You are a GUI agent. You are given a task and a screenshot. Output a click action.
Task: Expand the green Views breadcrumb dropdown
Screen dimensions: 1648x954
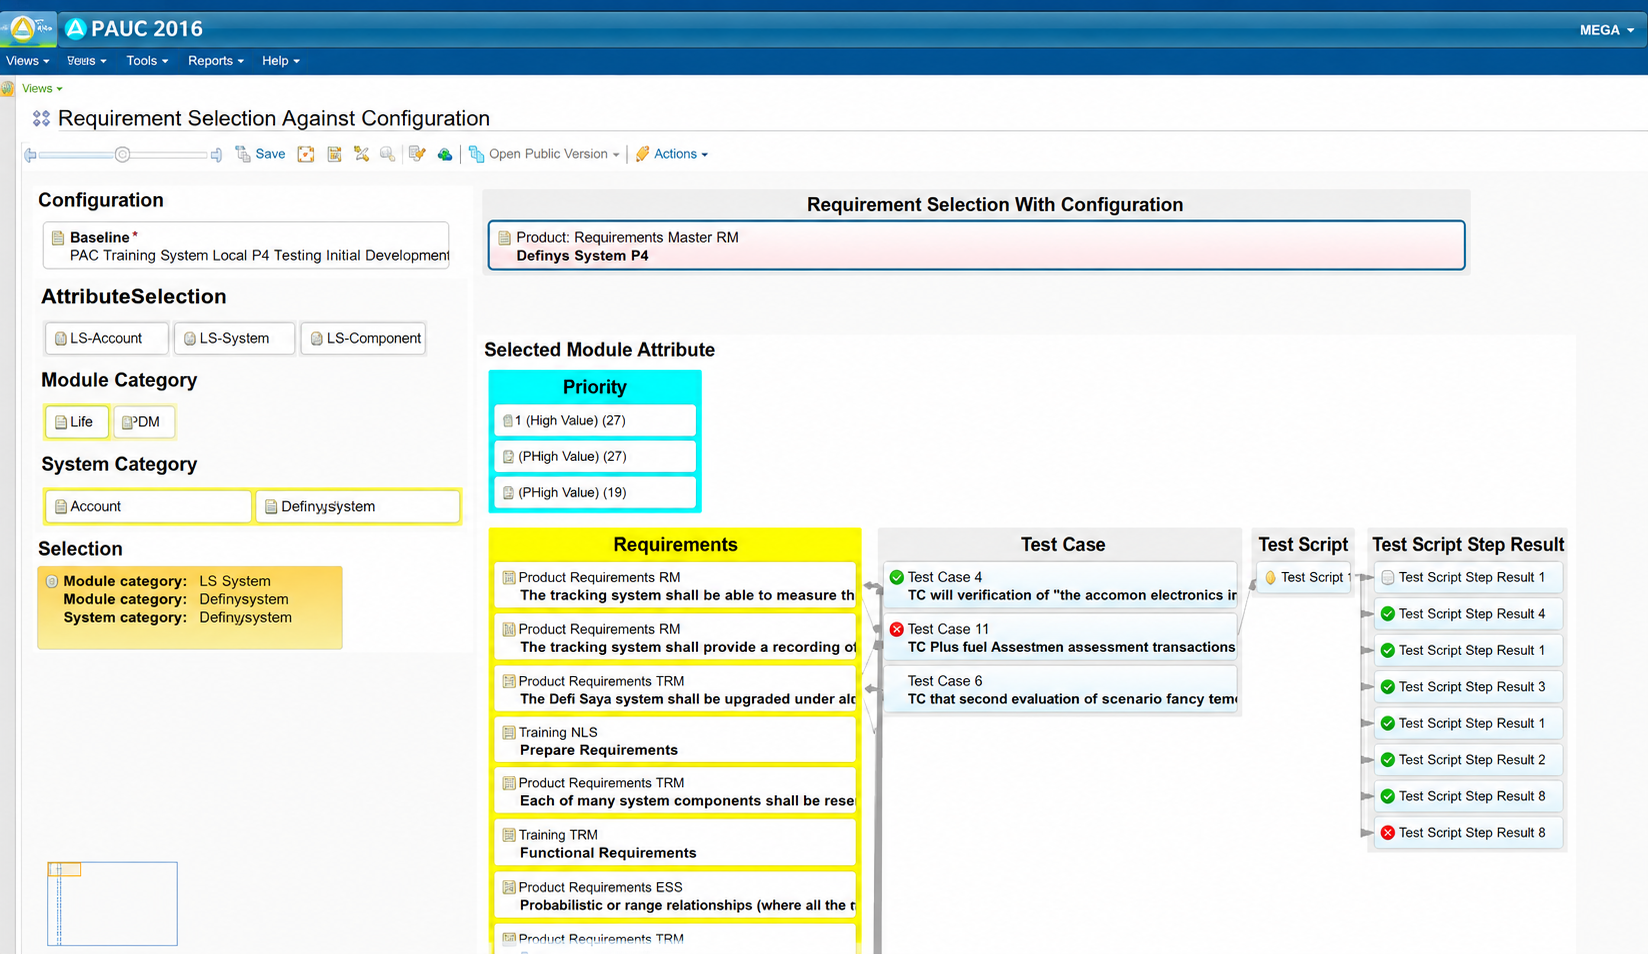click(42, 88)
